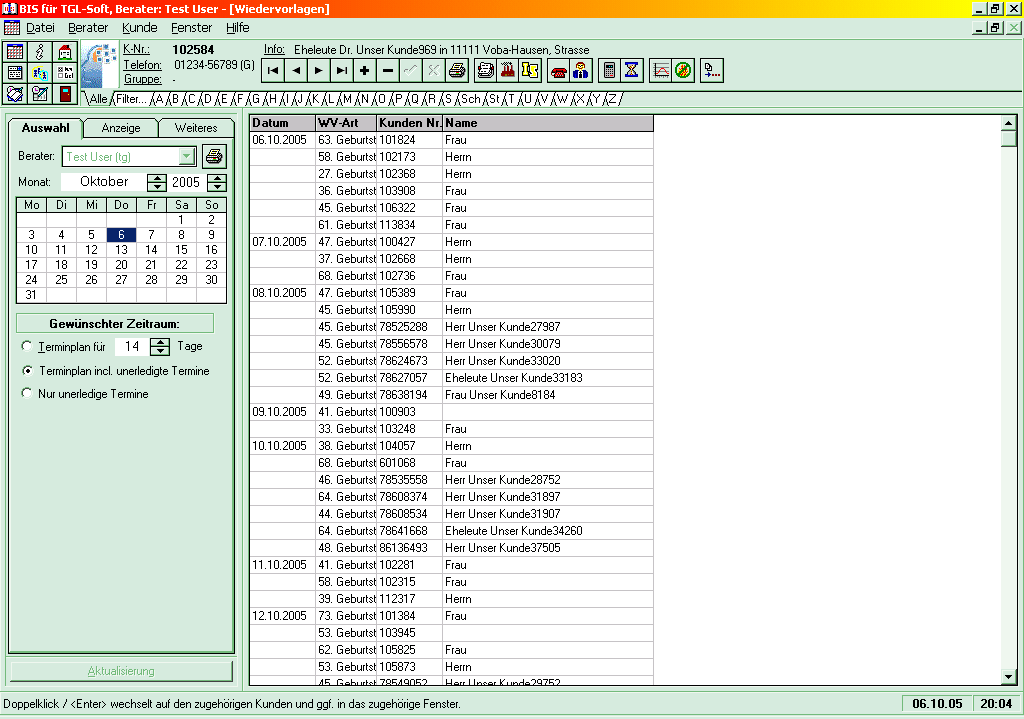Viewport: 1024px width, 719px height.
Task: Click the 'Datum' column header
Action: pos(283,123)
